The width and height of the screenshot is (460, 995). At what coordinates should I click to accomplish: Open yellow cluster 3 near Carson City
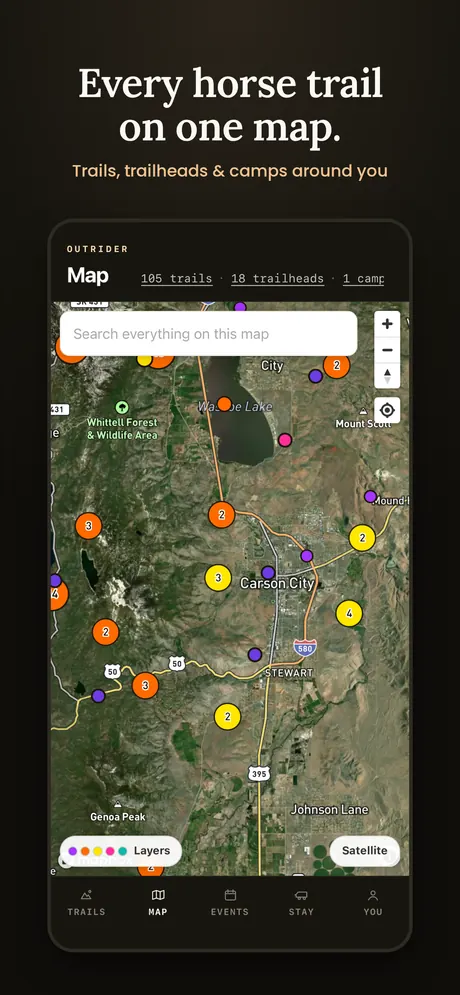(218, 578)
